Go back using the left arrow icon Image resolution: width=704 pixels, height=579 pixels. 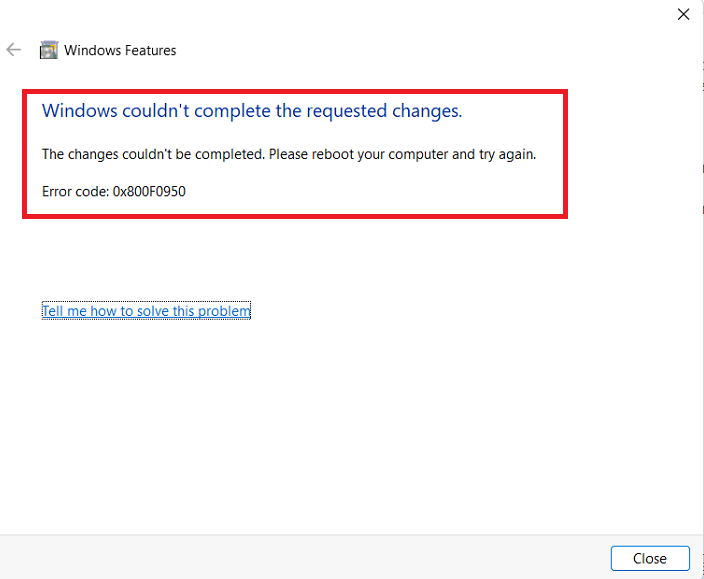pos(13,49)
